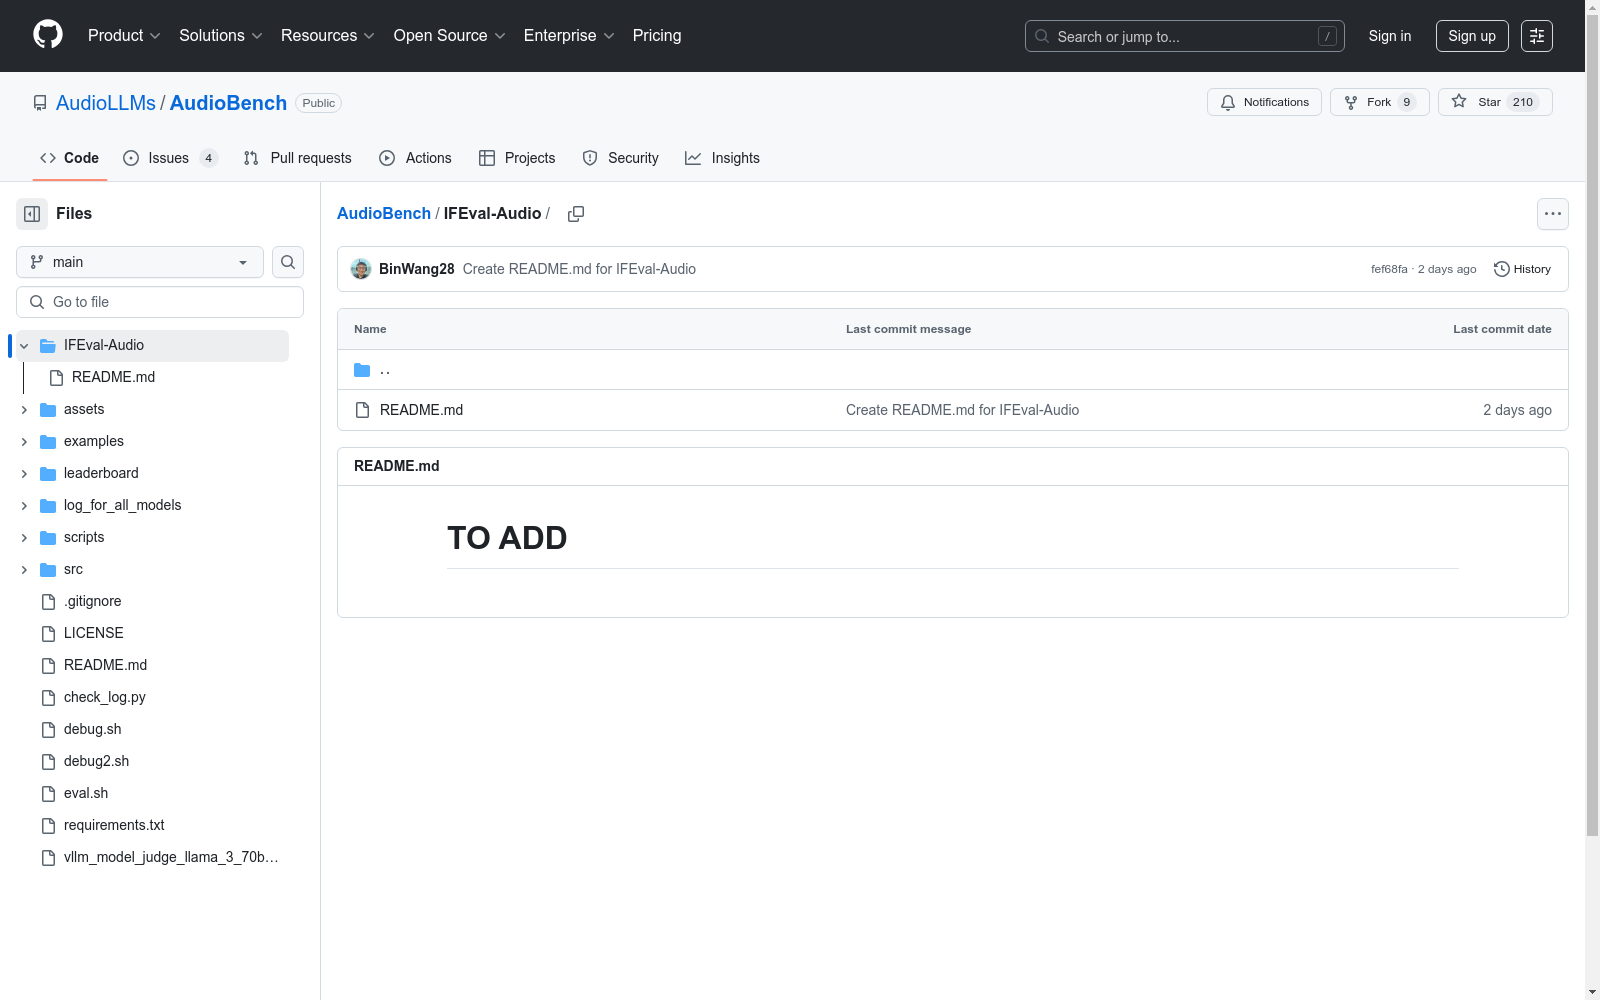
Task: Search this repository's files icon
Action: 288,262
